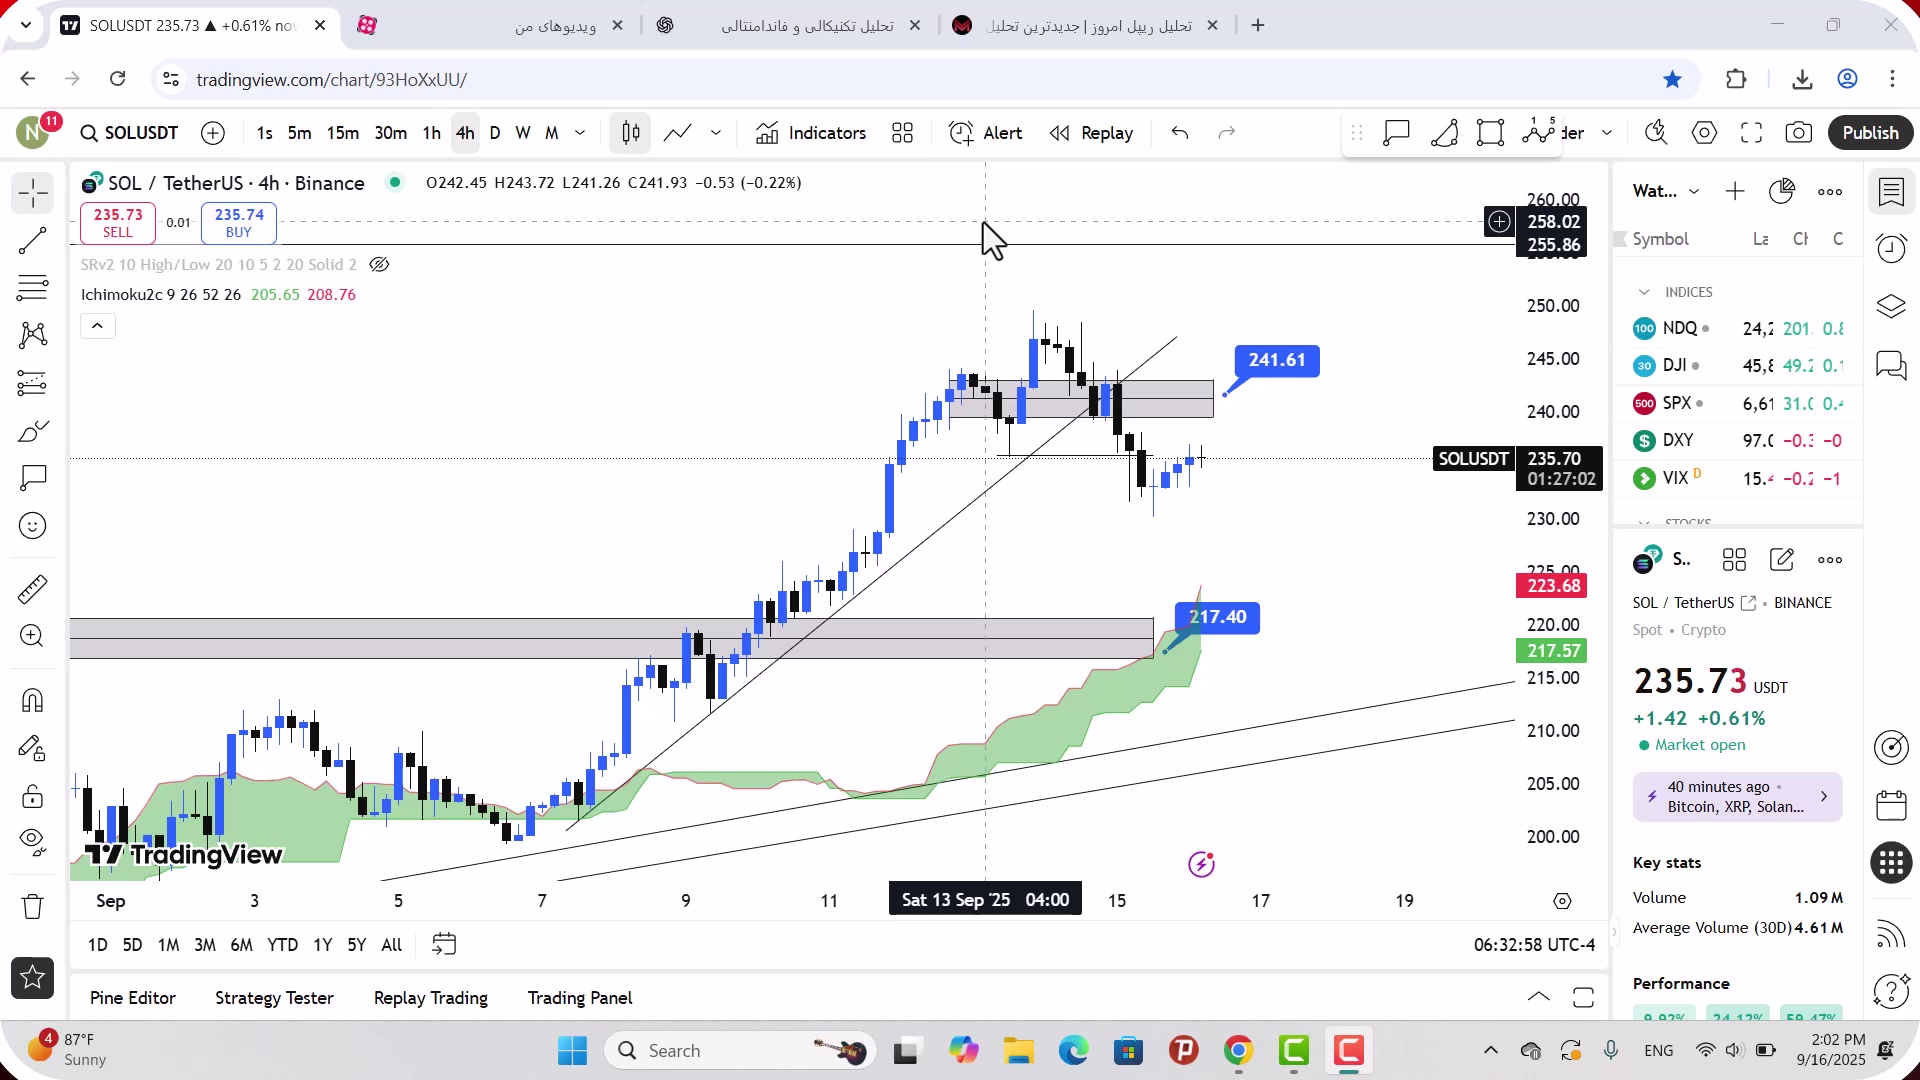Screen dimensions: 1920x1080
Task: Select the brush drawing tool
Action: (x=33, y=431)
